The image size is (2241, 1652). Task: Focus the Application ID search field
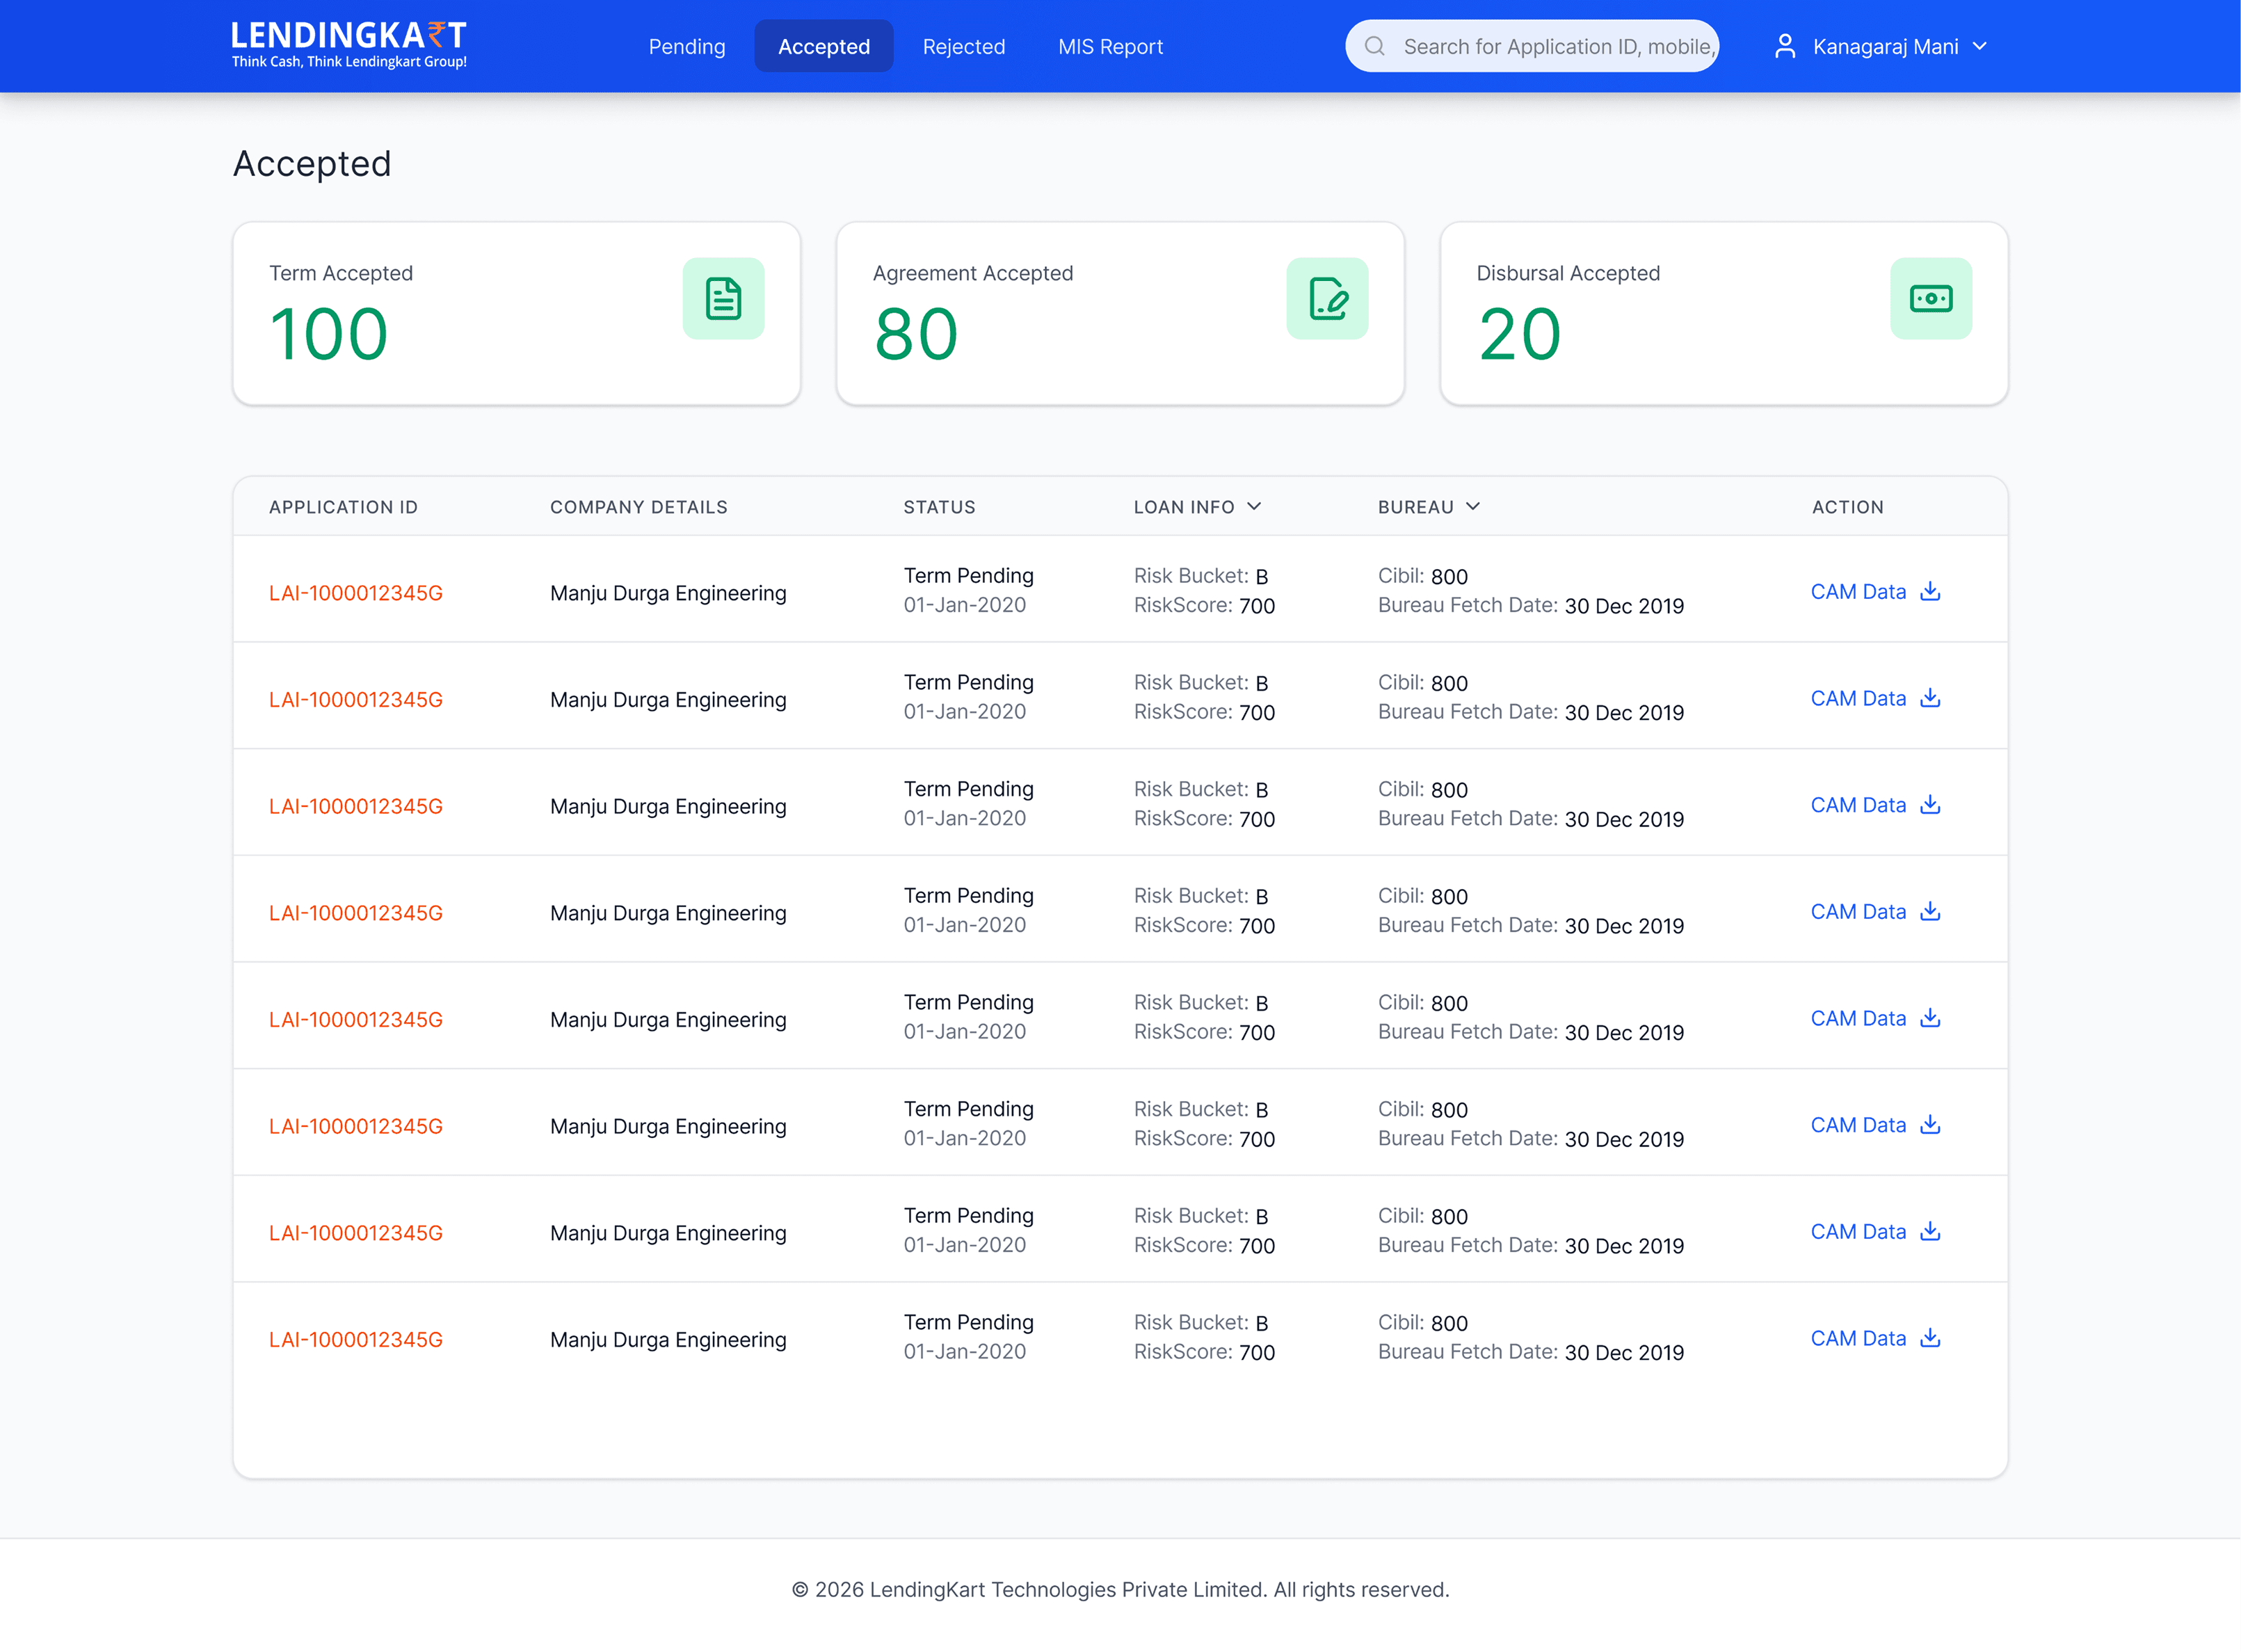(x=1558, y=46)
